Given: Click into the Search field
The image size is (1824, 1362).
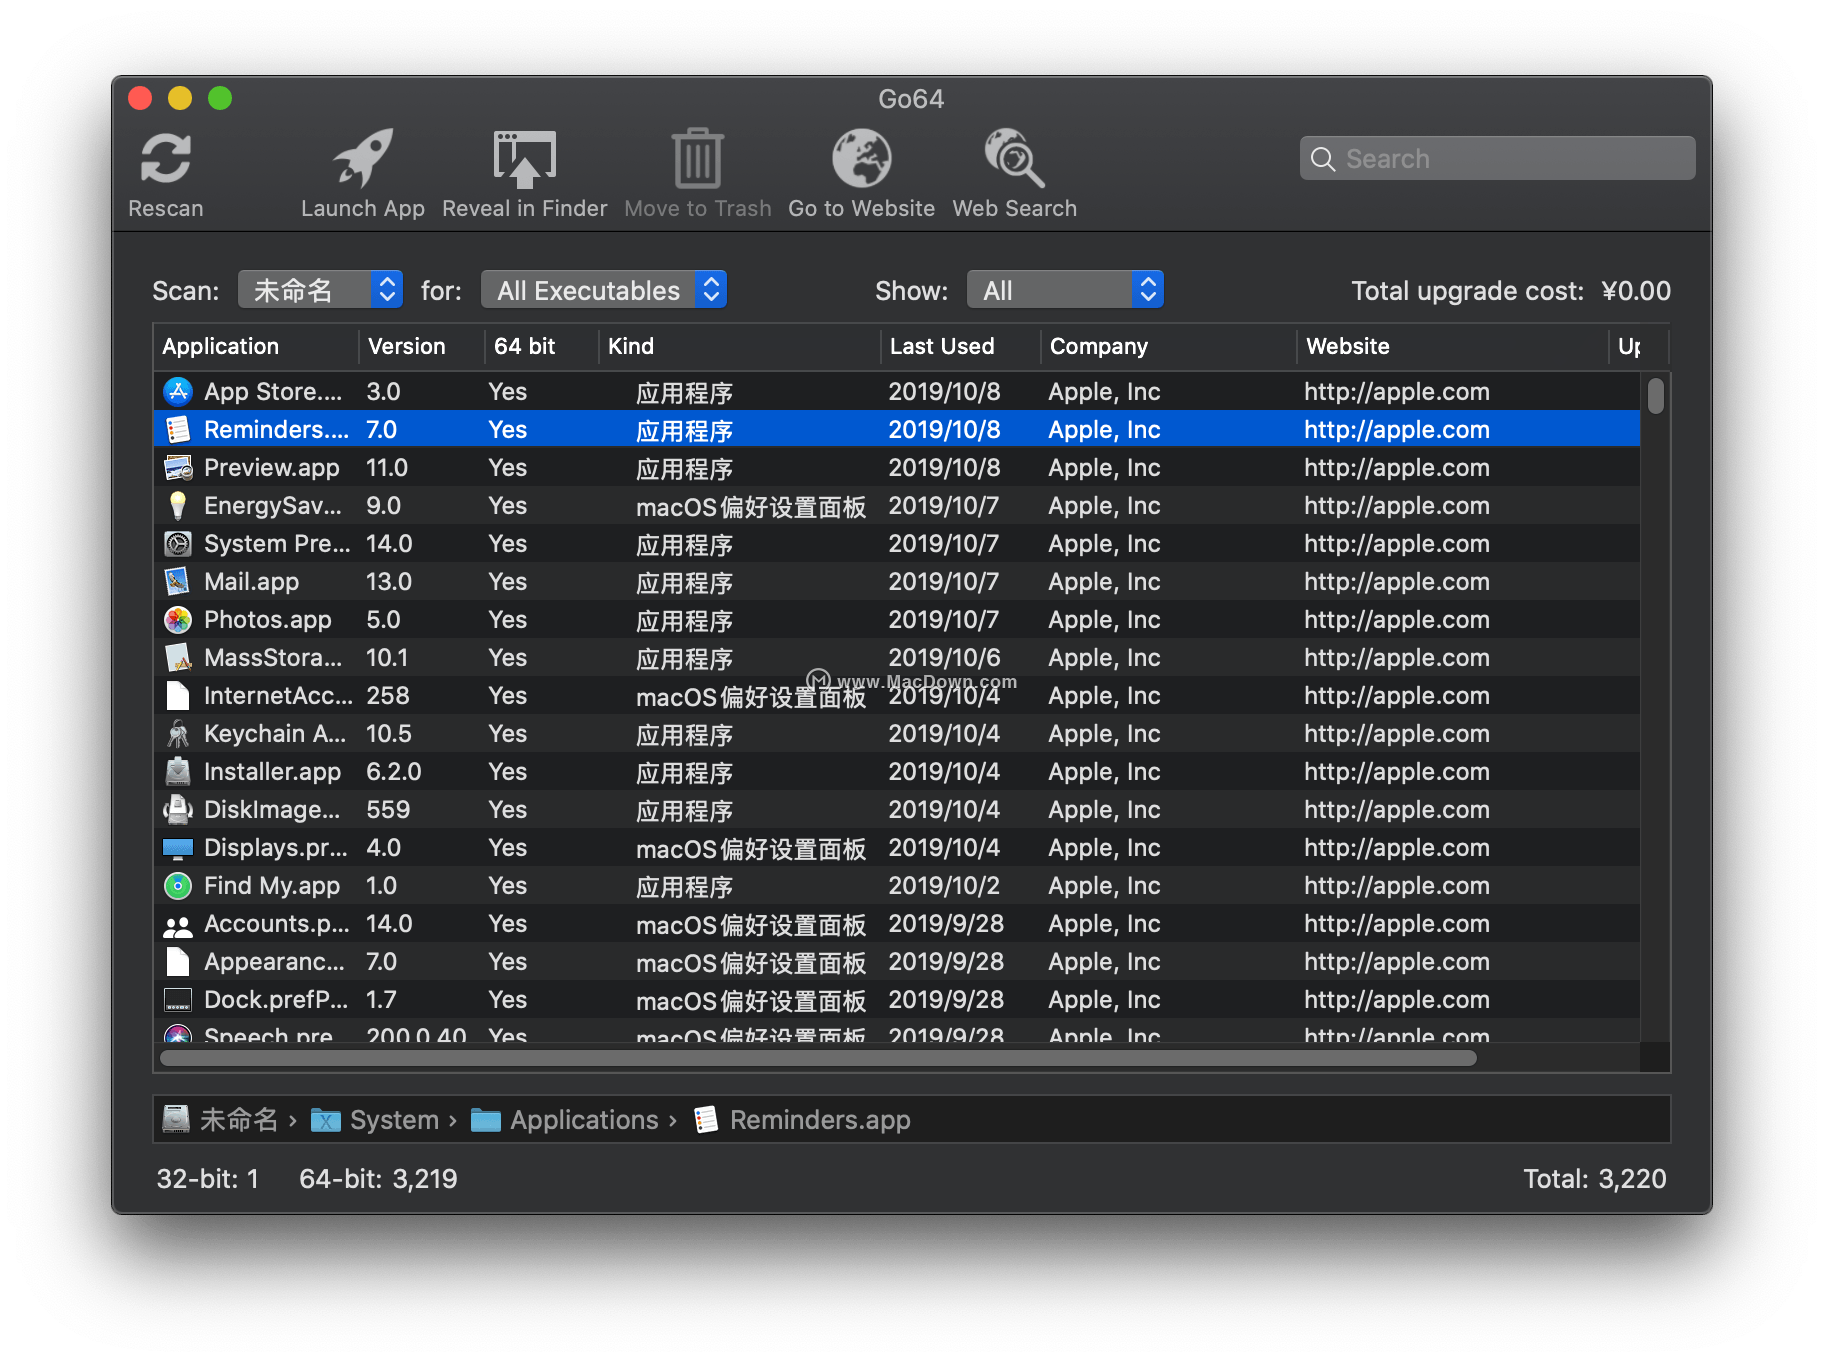Looking at the screenshot, I should point(1497,158).
